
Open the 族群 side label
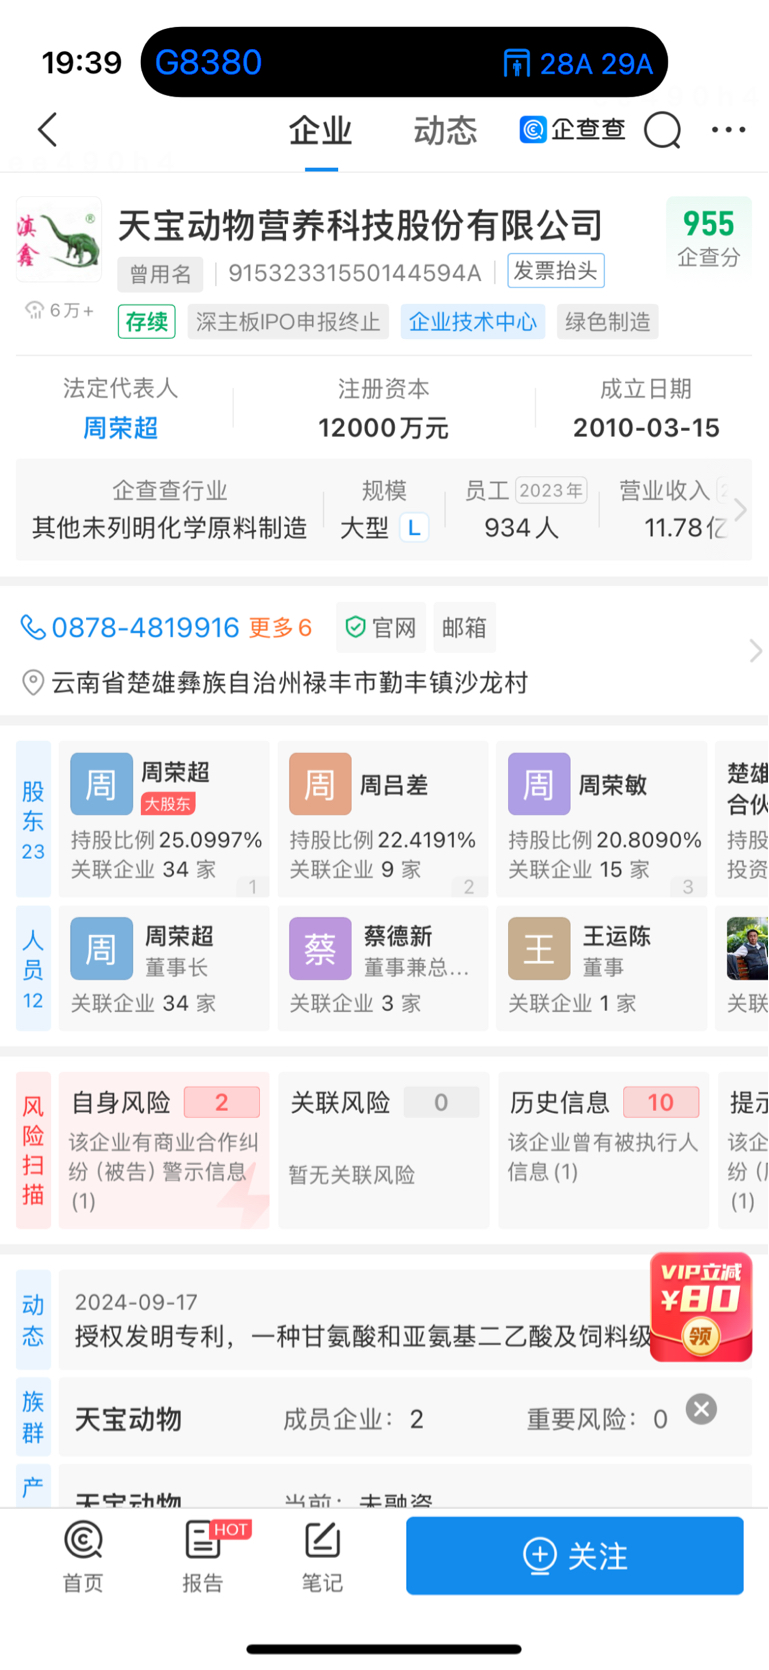[33, 1417]
